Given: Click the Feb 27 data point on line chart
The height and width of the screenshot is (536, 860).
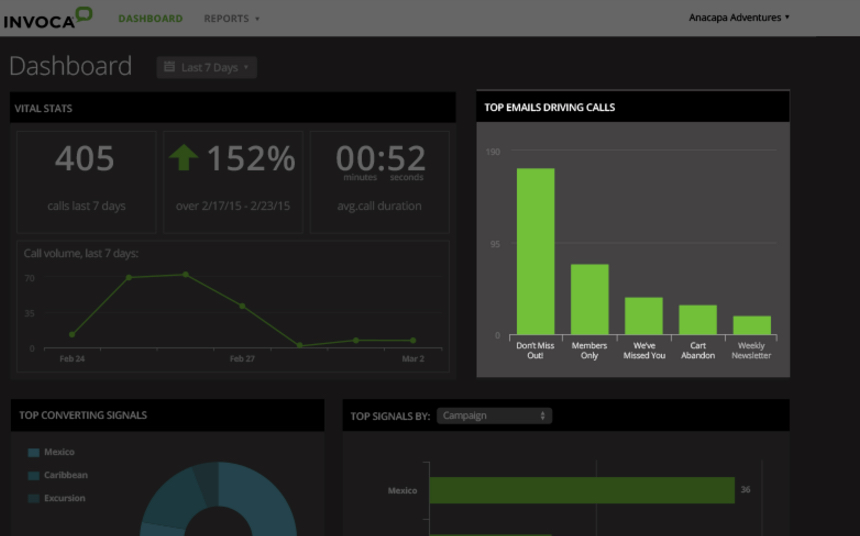Looking at the screenshot, I should tap(242, 306).
